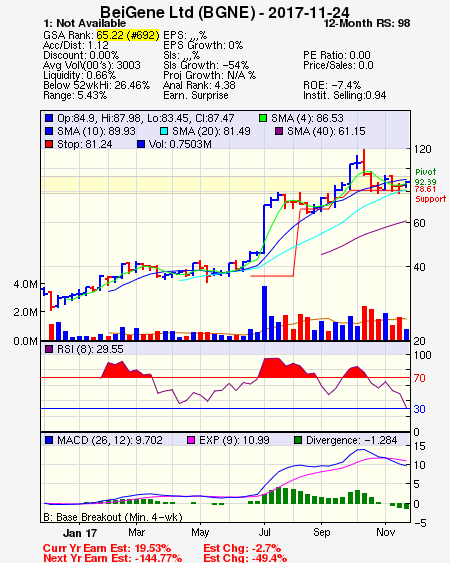450x563 pixels.
Task: Click ROE: -7.4% text
Action: point(332,85)
